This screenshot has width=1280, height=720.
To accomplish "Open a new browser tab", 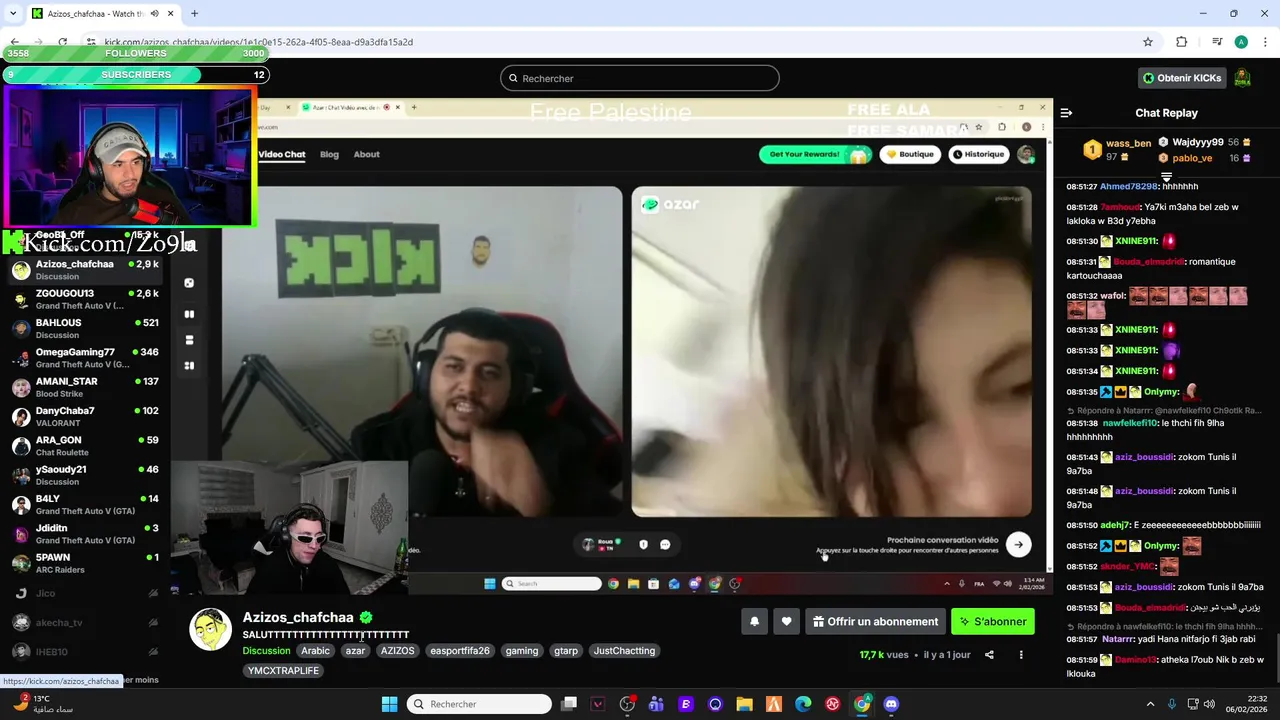I will click(194, 14).
